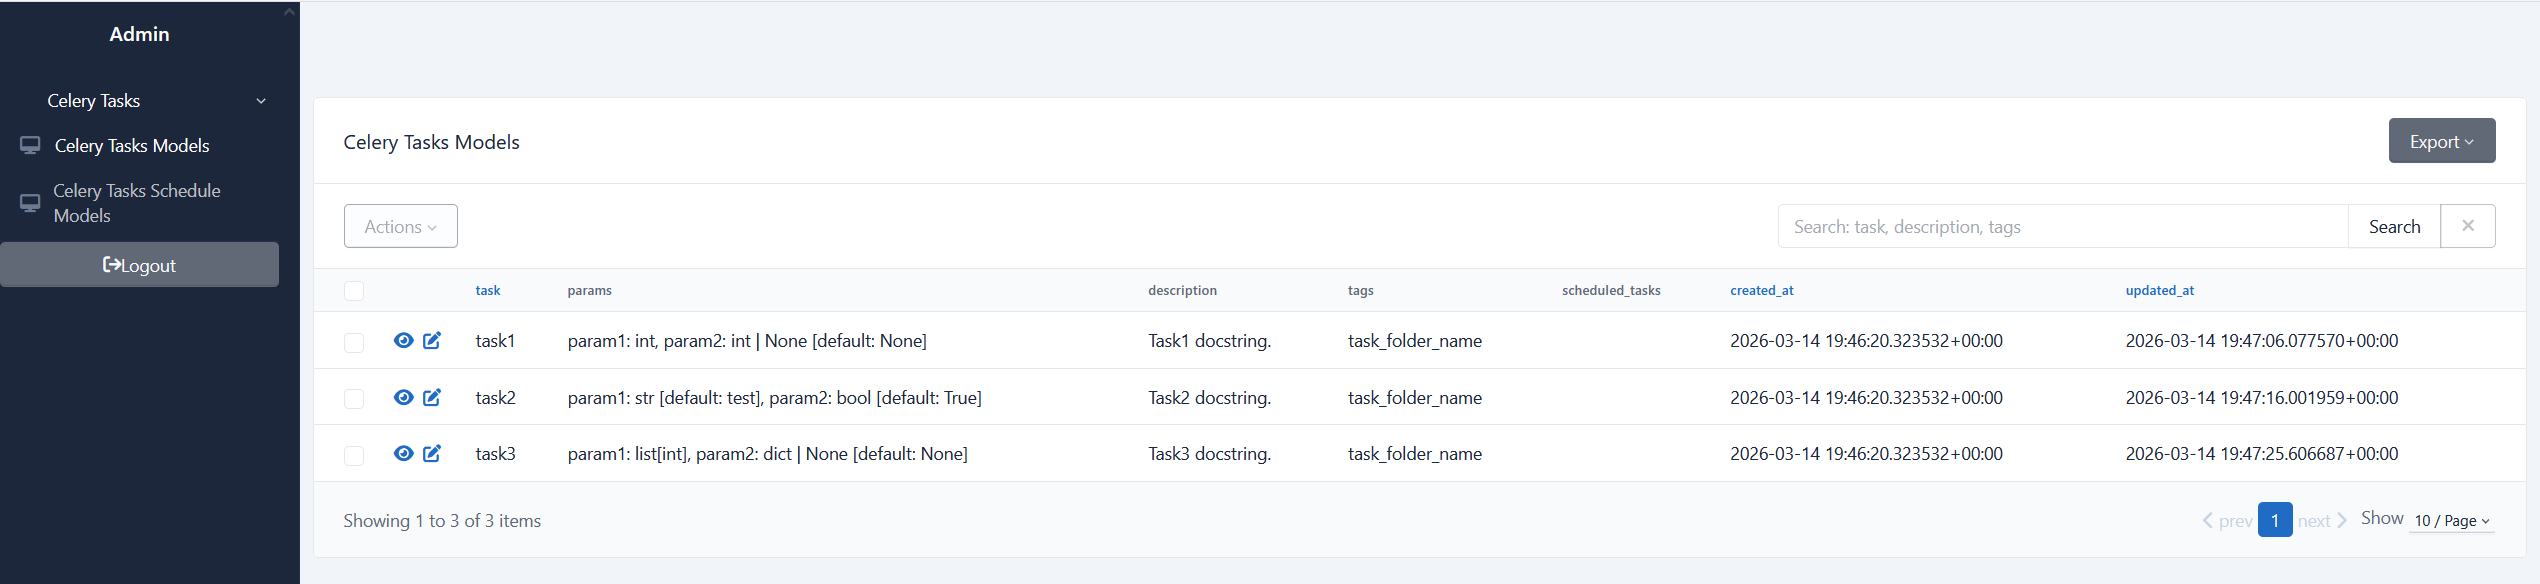
Task: Open the Actions dropdown
Action: coord(401,226)
